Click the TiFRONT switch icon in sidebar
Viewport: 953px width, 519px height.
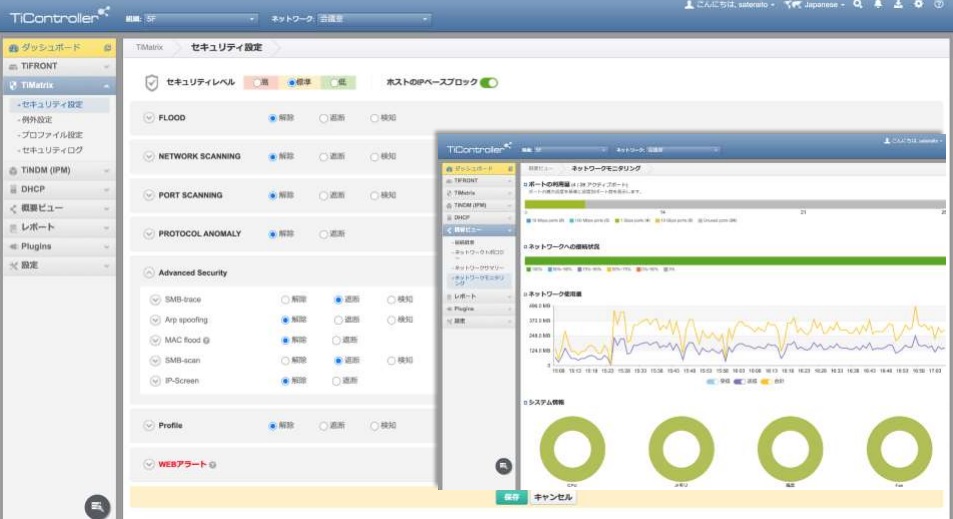pyautogui.click(x=13, y=66)
